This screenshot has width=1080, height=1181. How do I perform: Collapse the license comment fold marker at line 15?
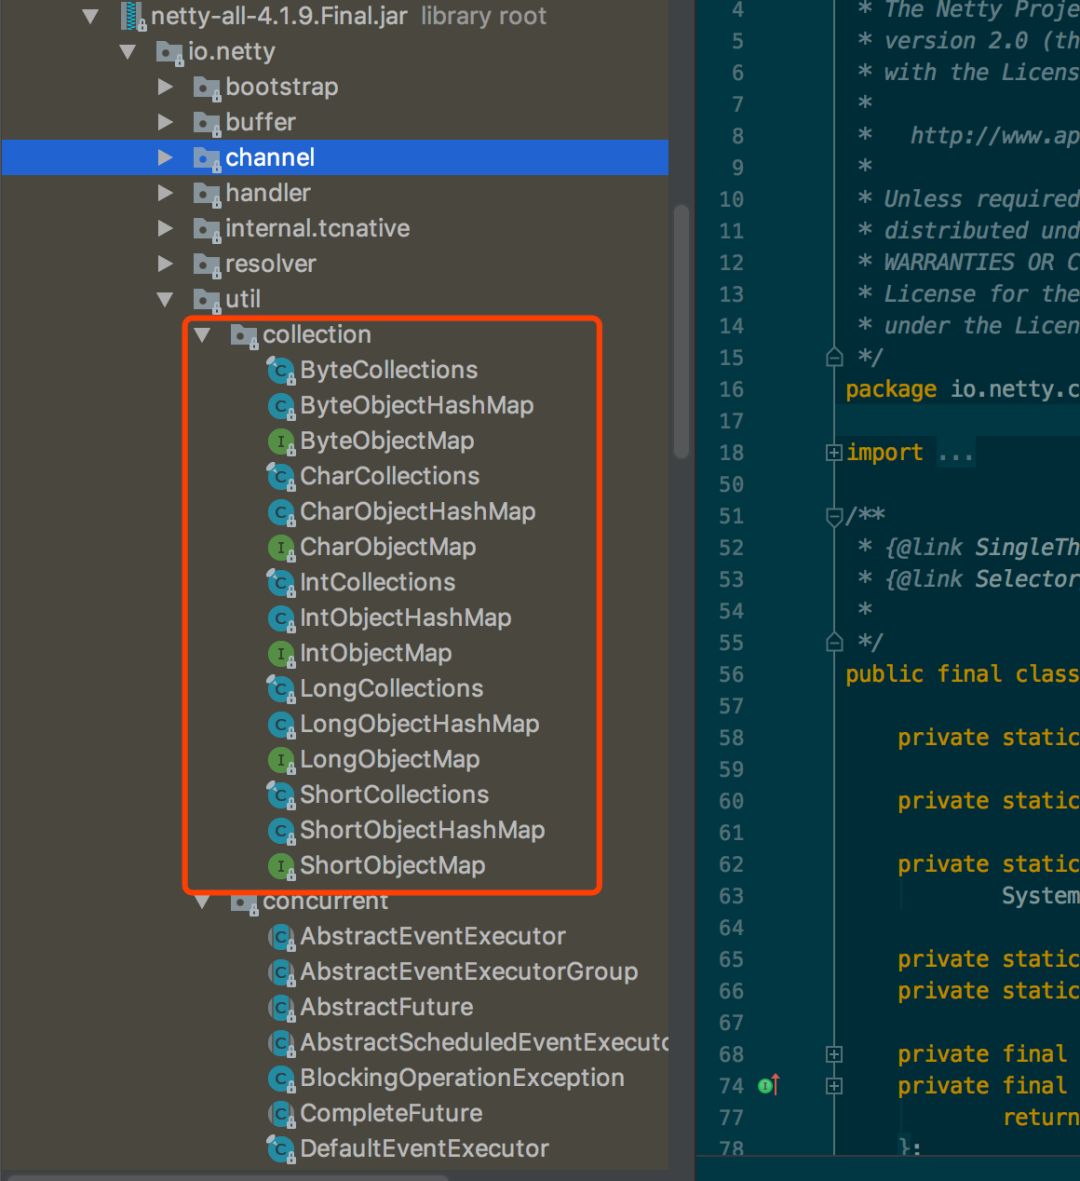point(834,357)
